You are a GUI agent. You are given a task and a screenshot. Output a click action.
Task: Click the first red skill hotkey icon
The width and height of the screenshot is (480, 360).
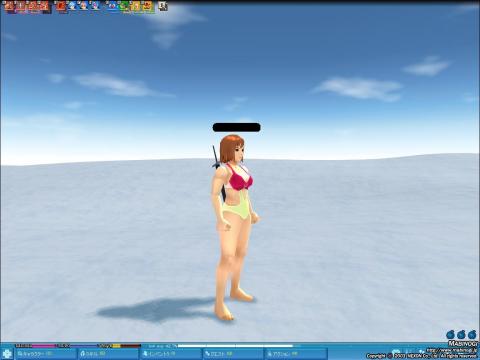[9, 6]
